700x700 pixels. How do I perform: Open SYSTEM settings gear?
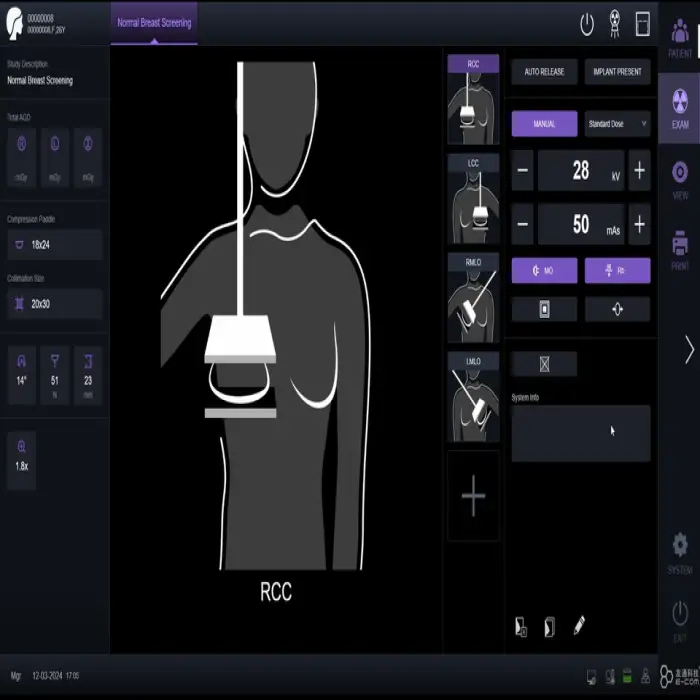coord(679,550)
